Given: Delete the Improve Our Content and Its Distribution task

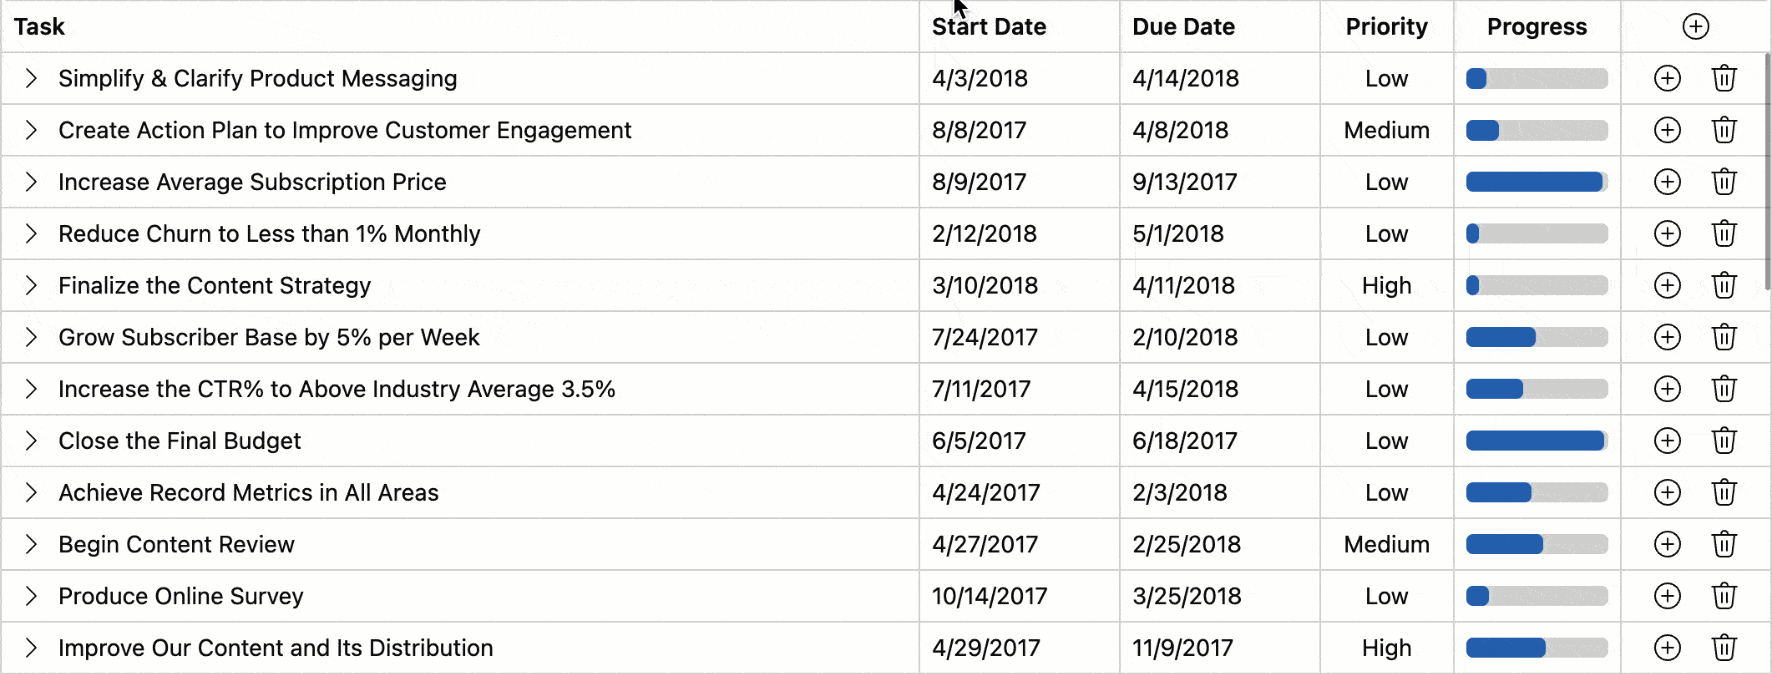Looking at the screenshot, I should [x=1724, y=648].
